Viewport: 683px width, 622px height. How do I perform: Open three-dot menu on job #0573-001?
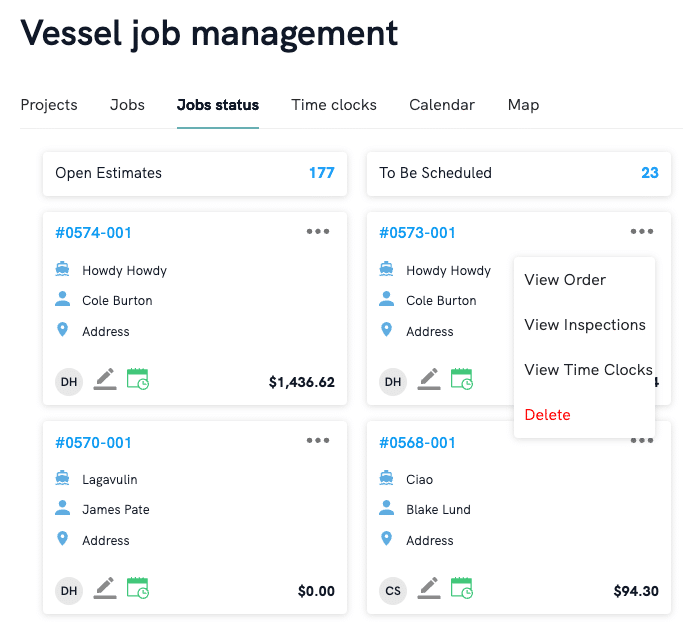click(642, 231)
